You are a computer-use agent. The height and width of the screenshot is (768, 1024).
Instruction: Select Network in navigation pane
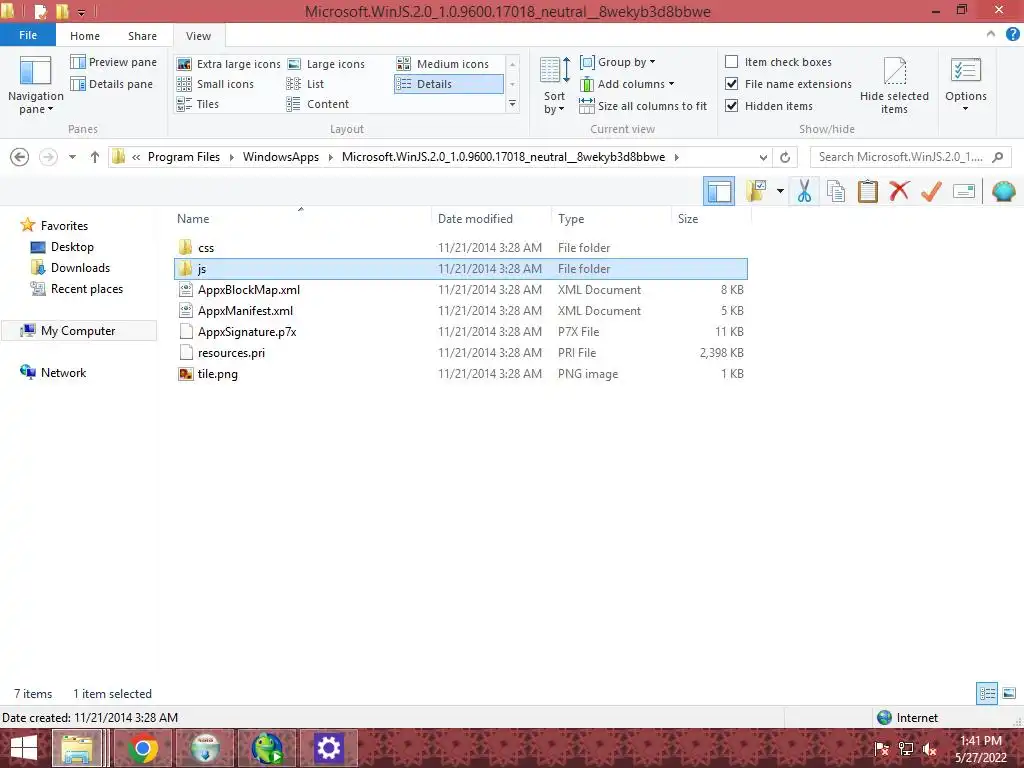point(53,372)
